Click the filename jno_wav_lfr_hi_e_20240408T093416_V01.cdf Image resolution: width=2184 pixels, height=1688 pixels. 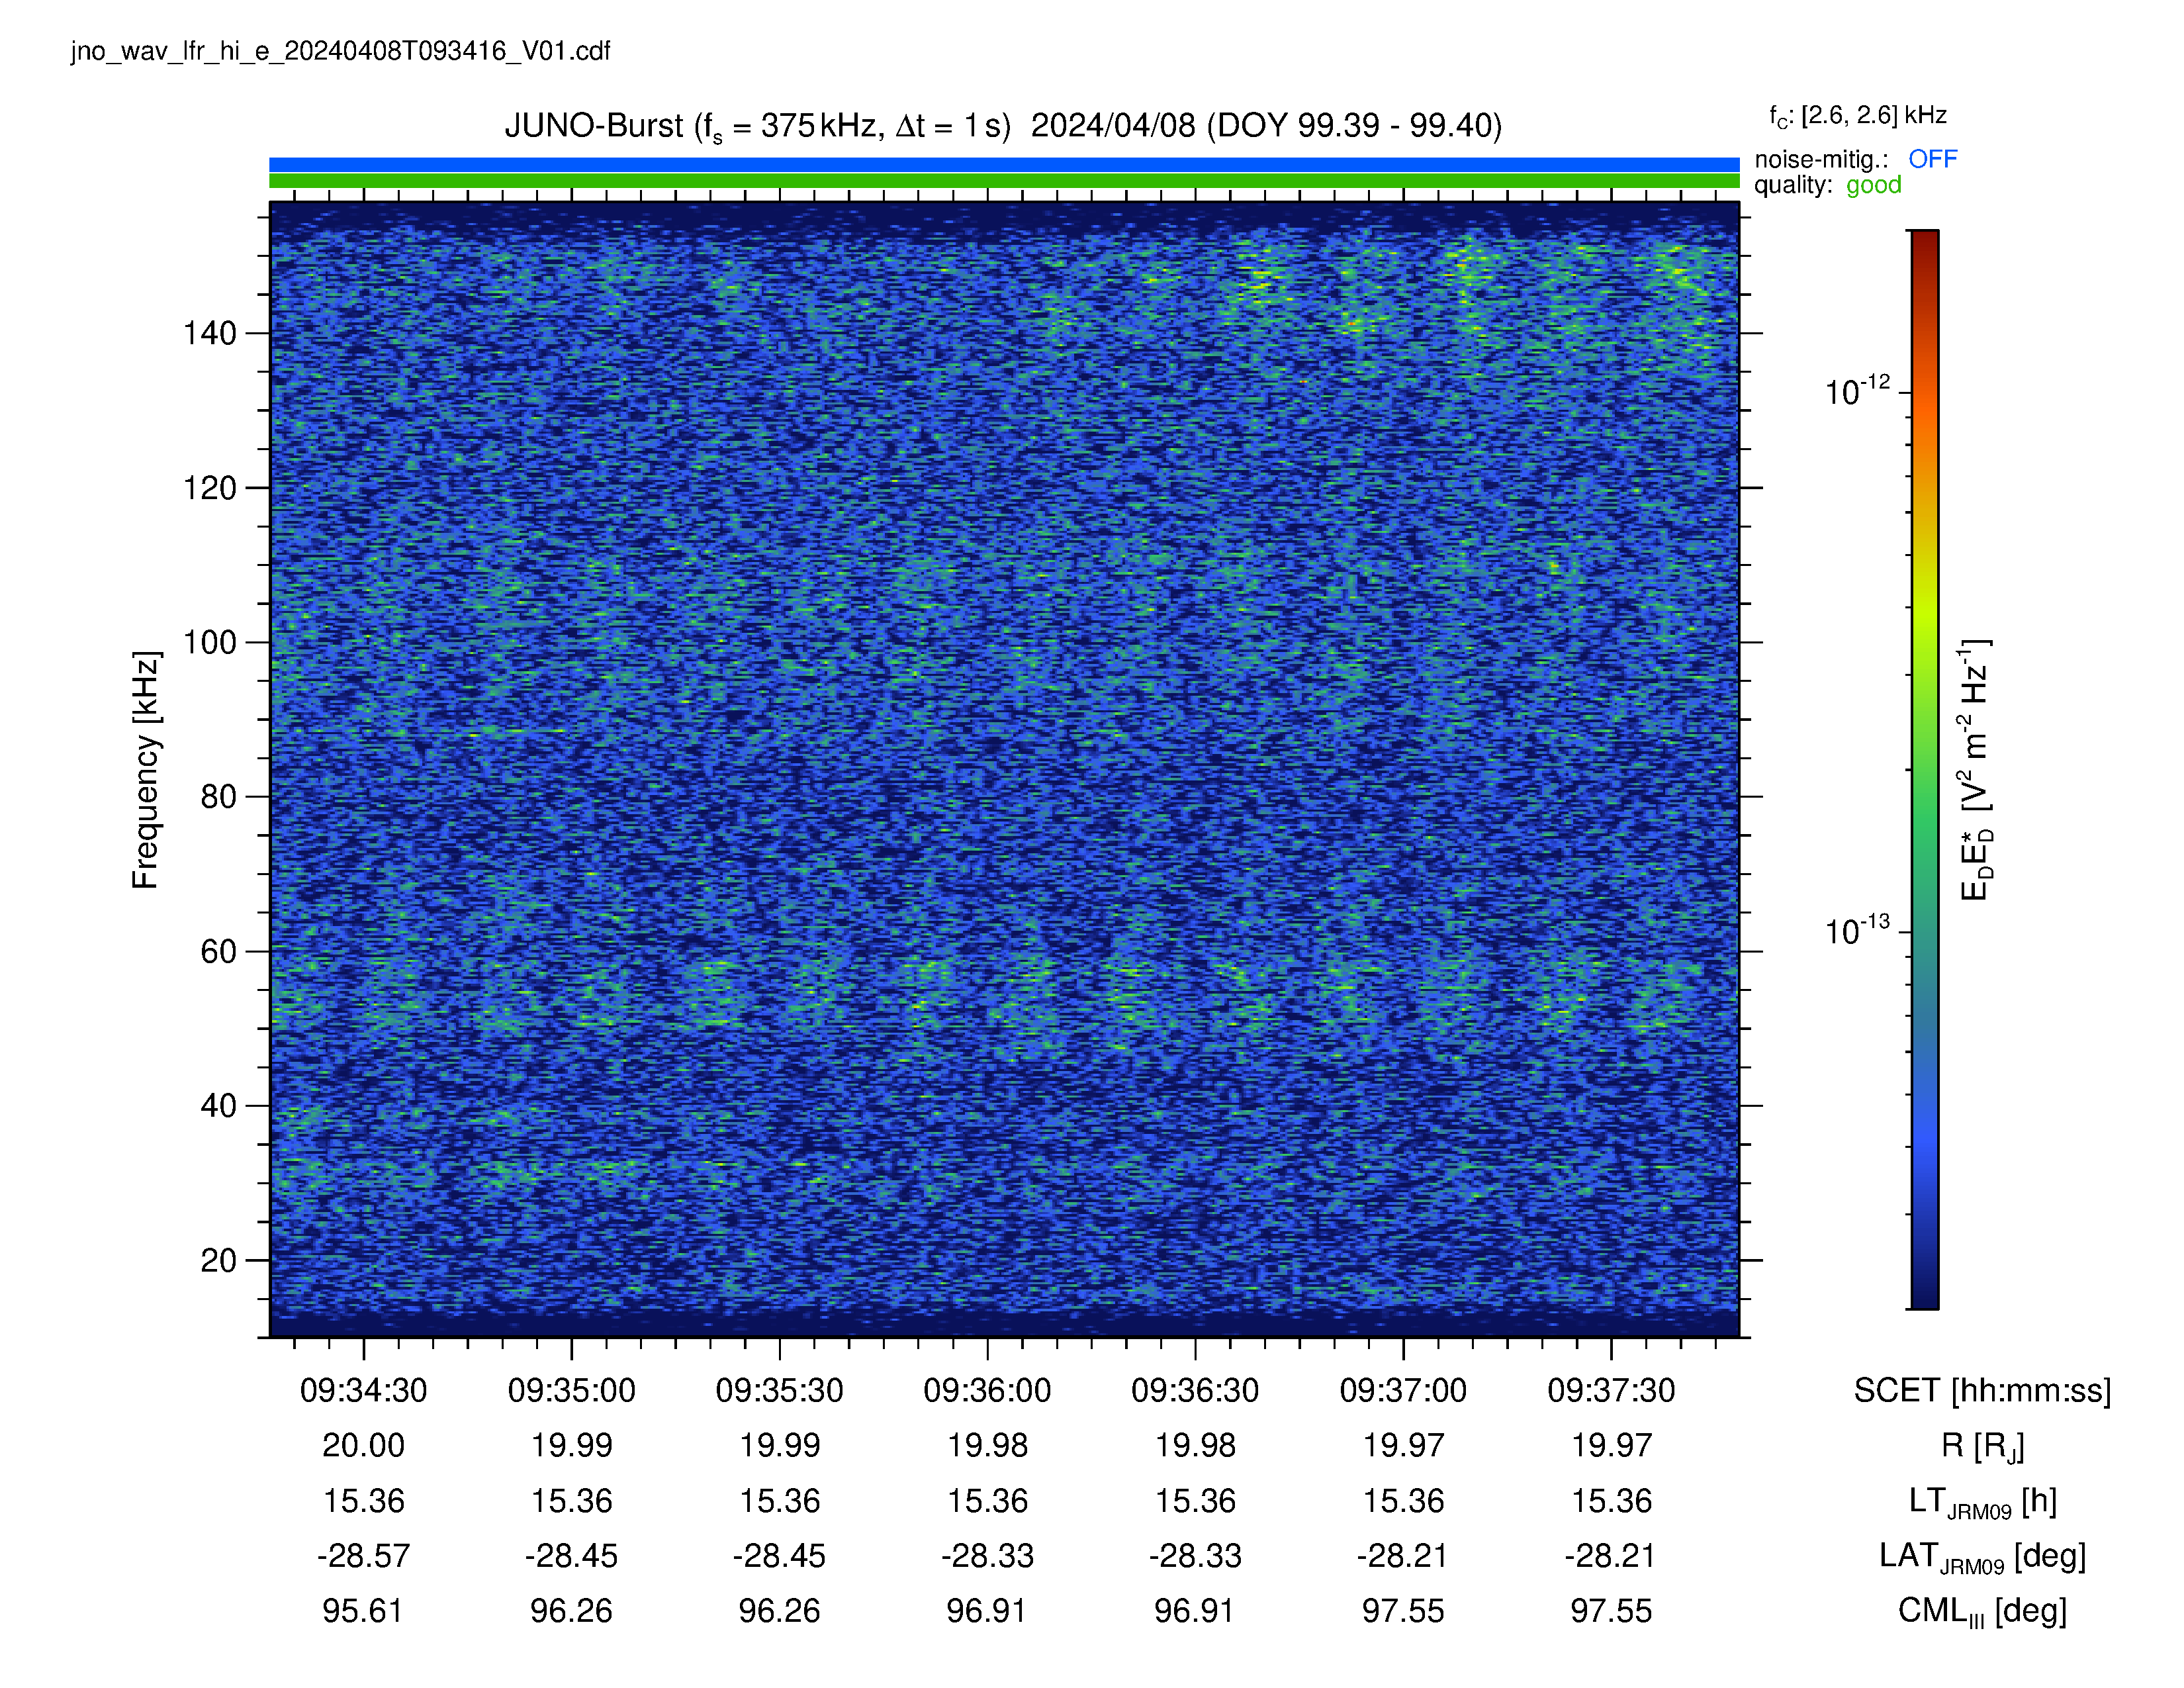click(340, 51)
